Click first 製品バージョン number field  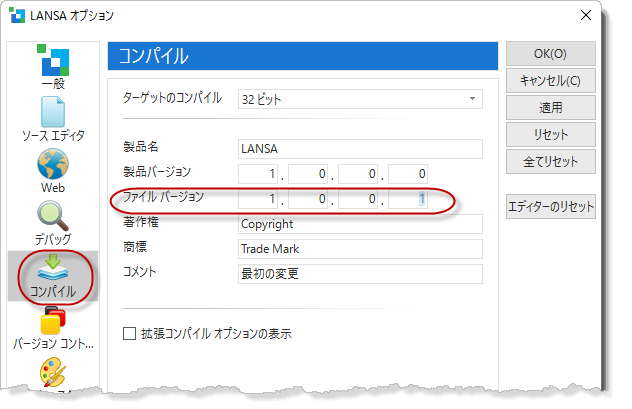pyautogui.click(x=258, y=174)
